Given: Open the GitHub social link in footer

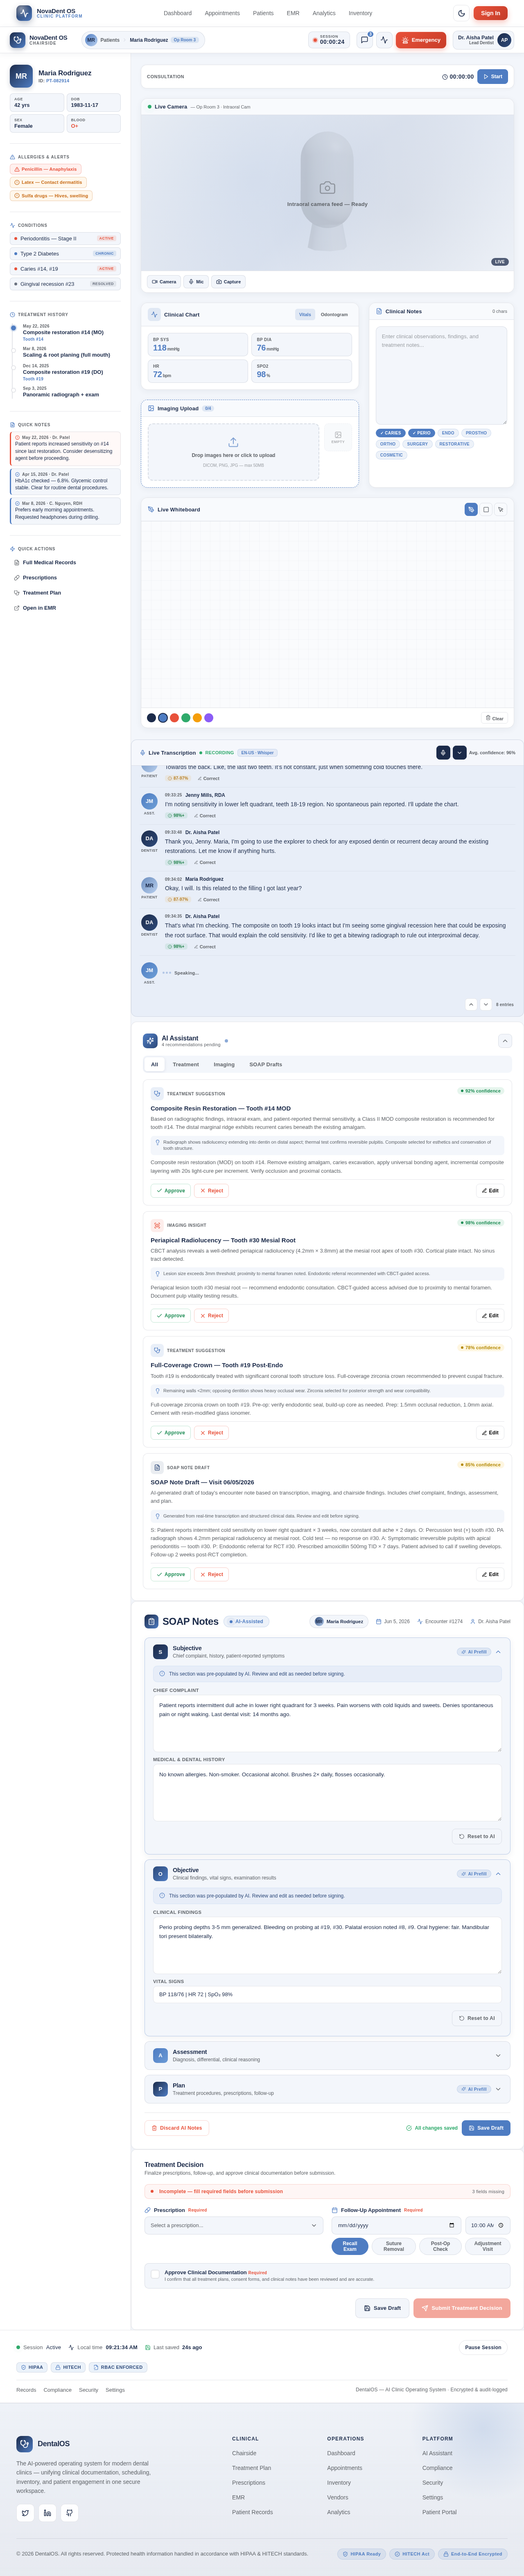Looking at the screenshot, I should 69,2512.
